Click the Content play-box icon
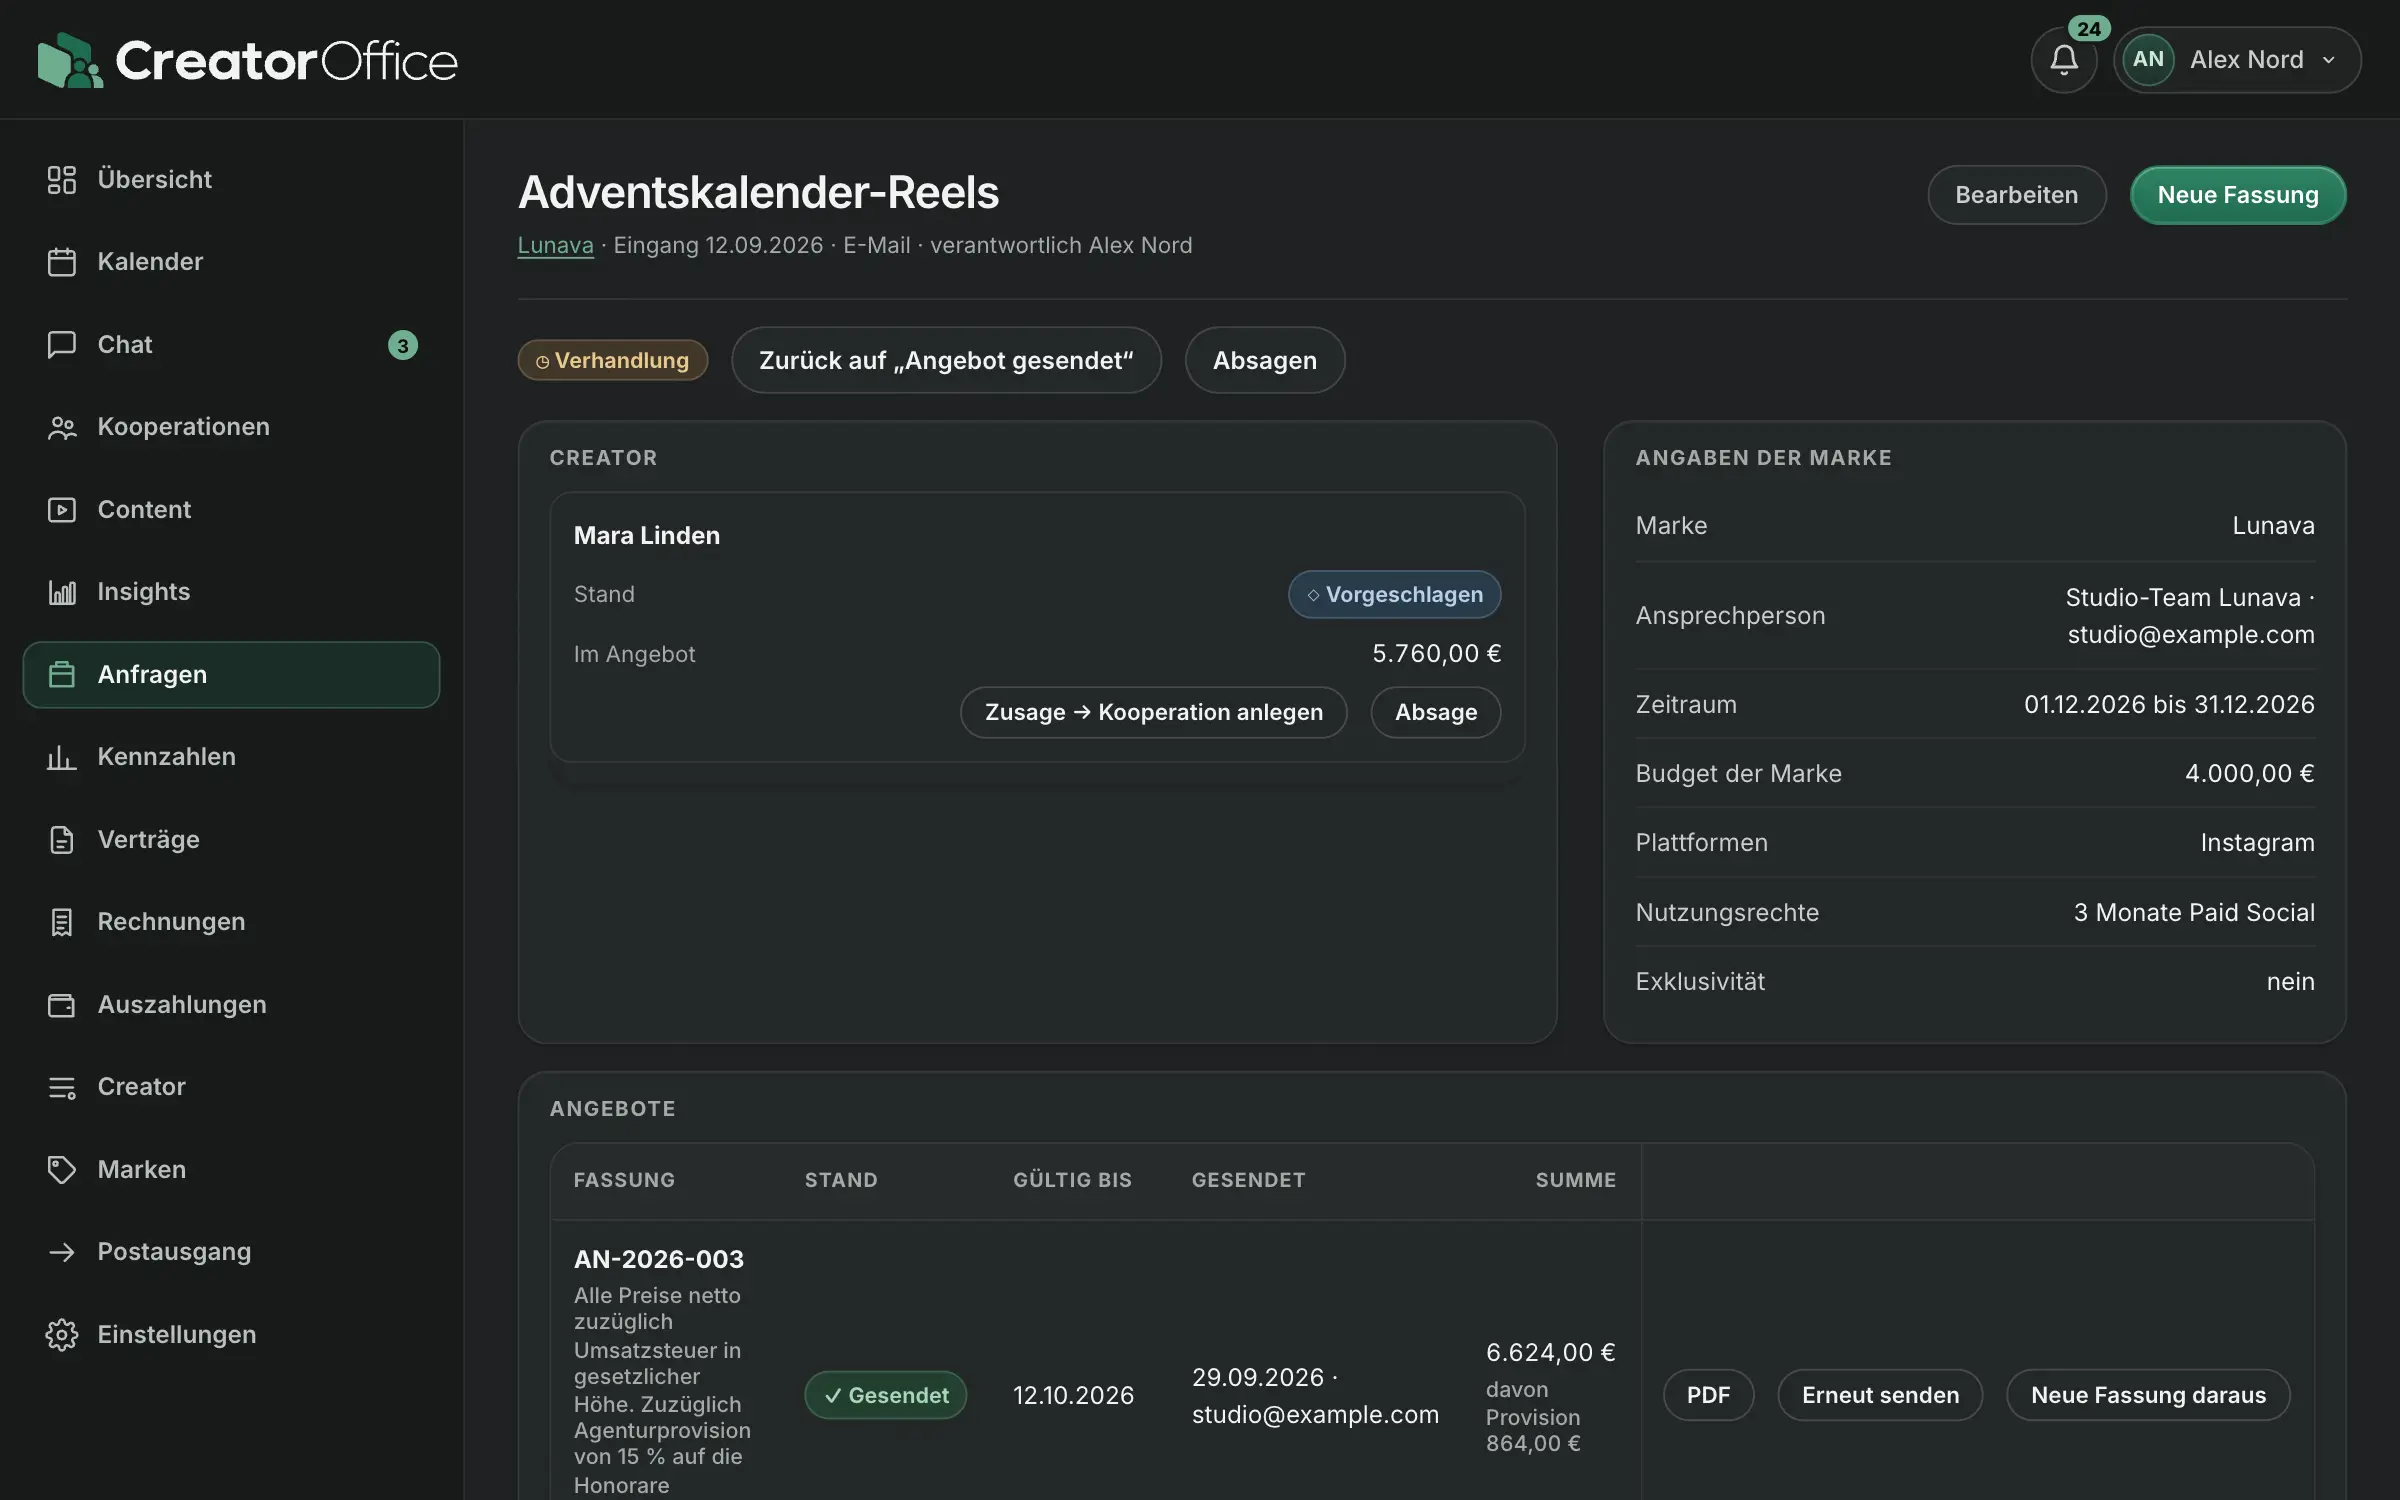The height and width of the screenshot is (1500, 2400). pos(62,510)
